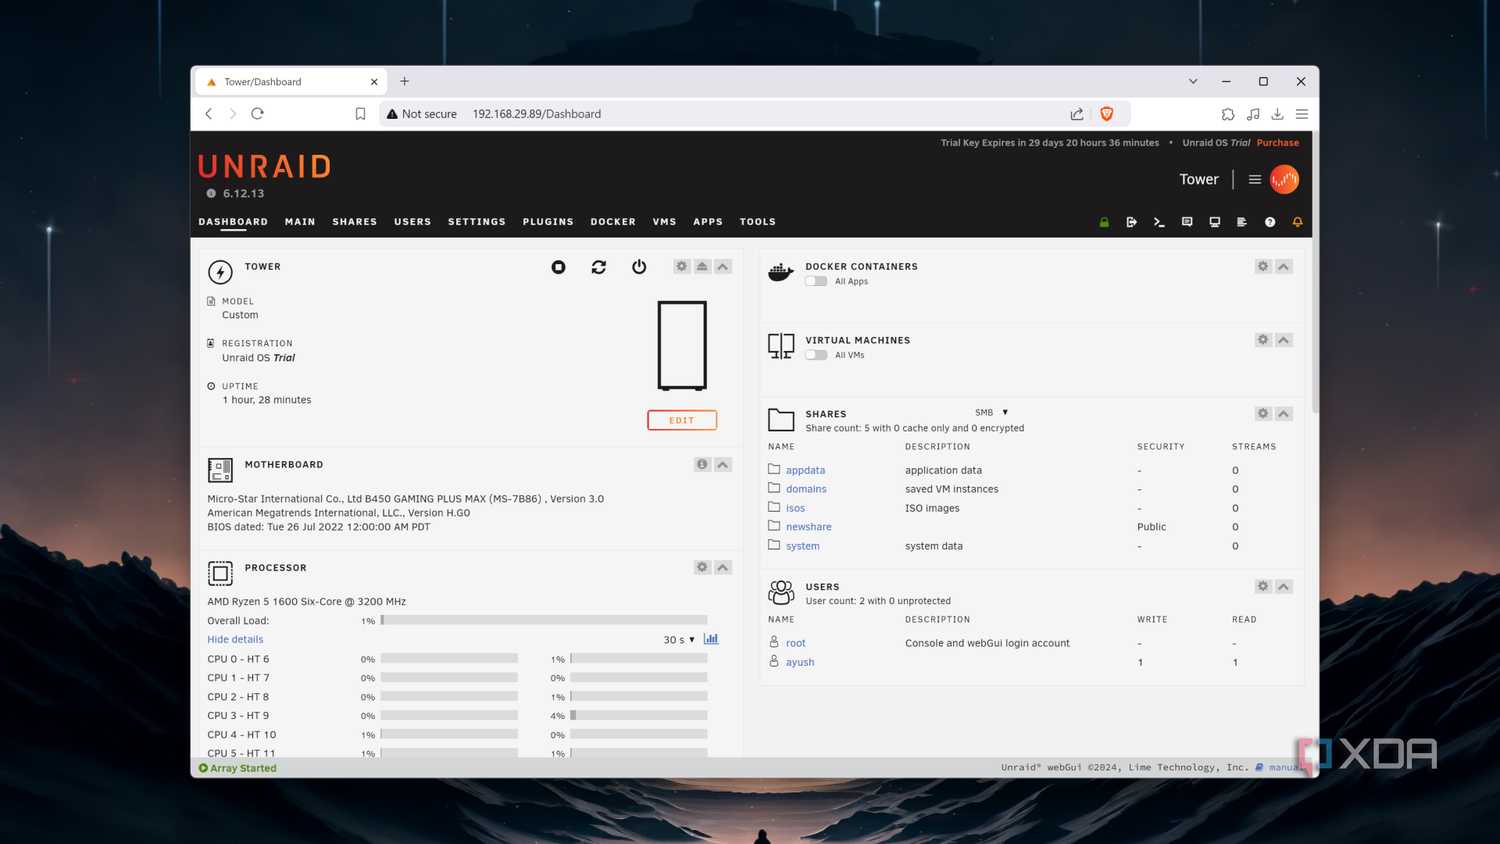Open the PLUGINS menu tab
1500x844 pixels.
pyautogui.click(x=548, y=222)
